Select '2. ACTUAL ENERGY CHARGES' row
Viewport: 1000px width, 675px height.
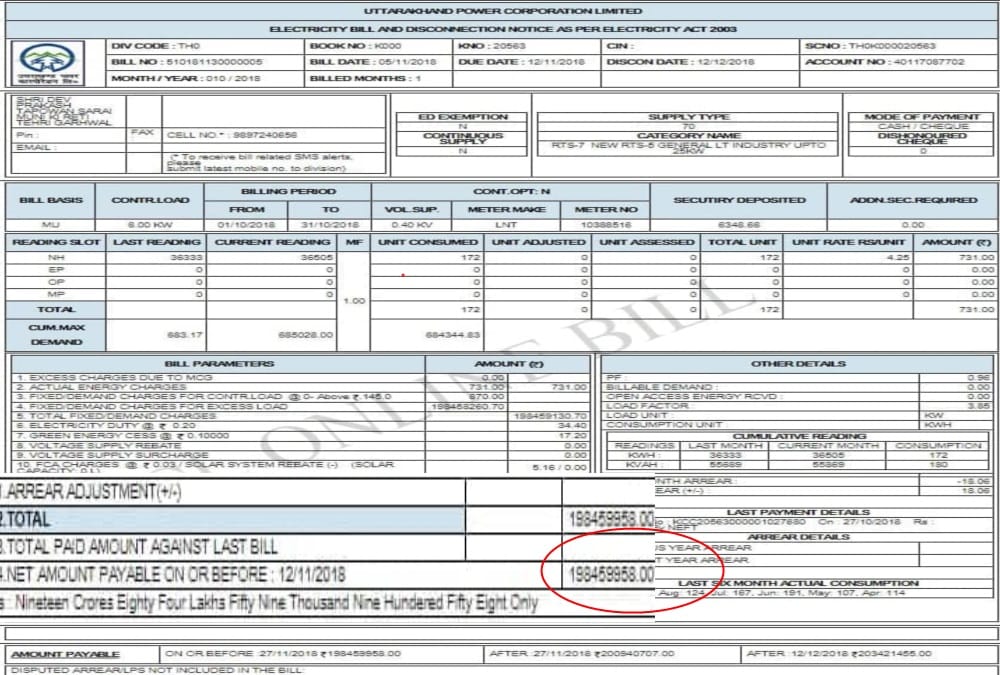(x=301, y=387)
